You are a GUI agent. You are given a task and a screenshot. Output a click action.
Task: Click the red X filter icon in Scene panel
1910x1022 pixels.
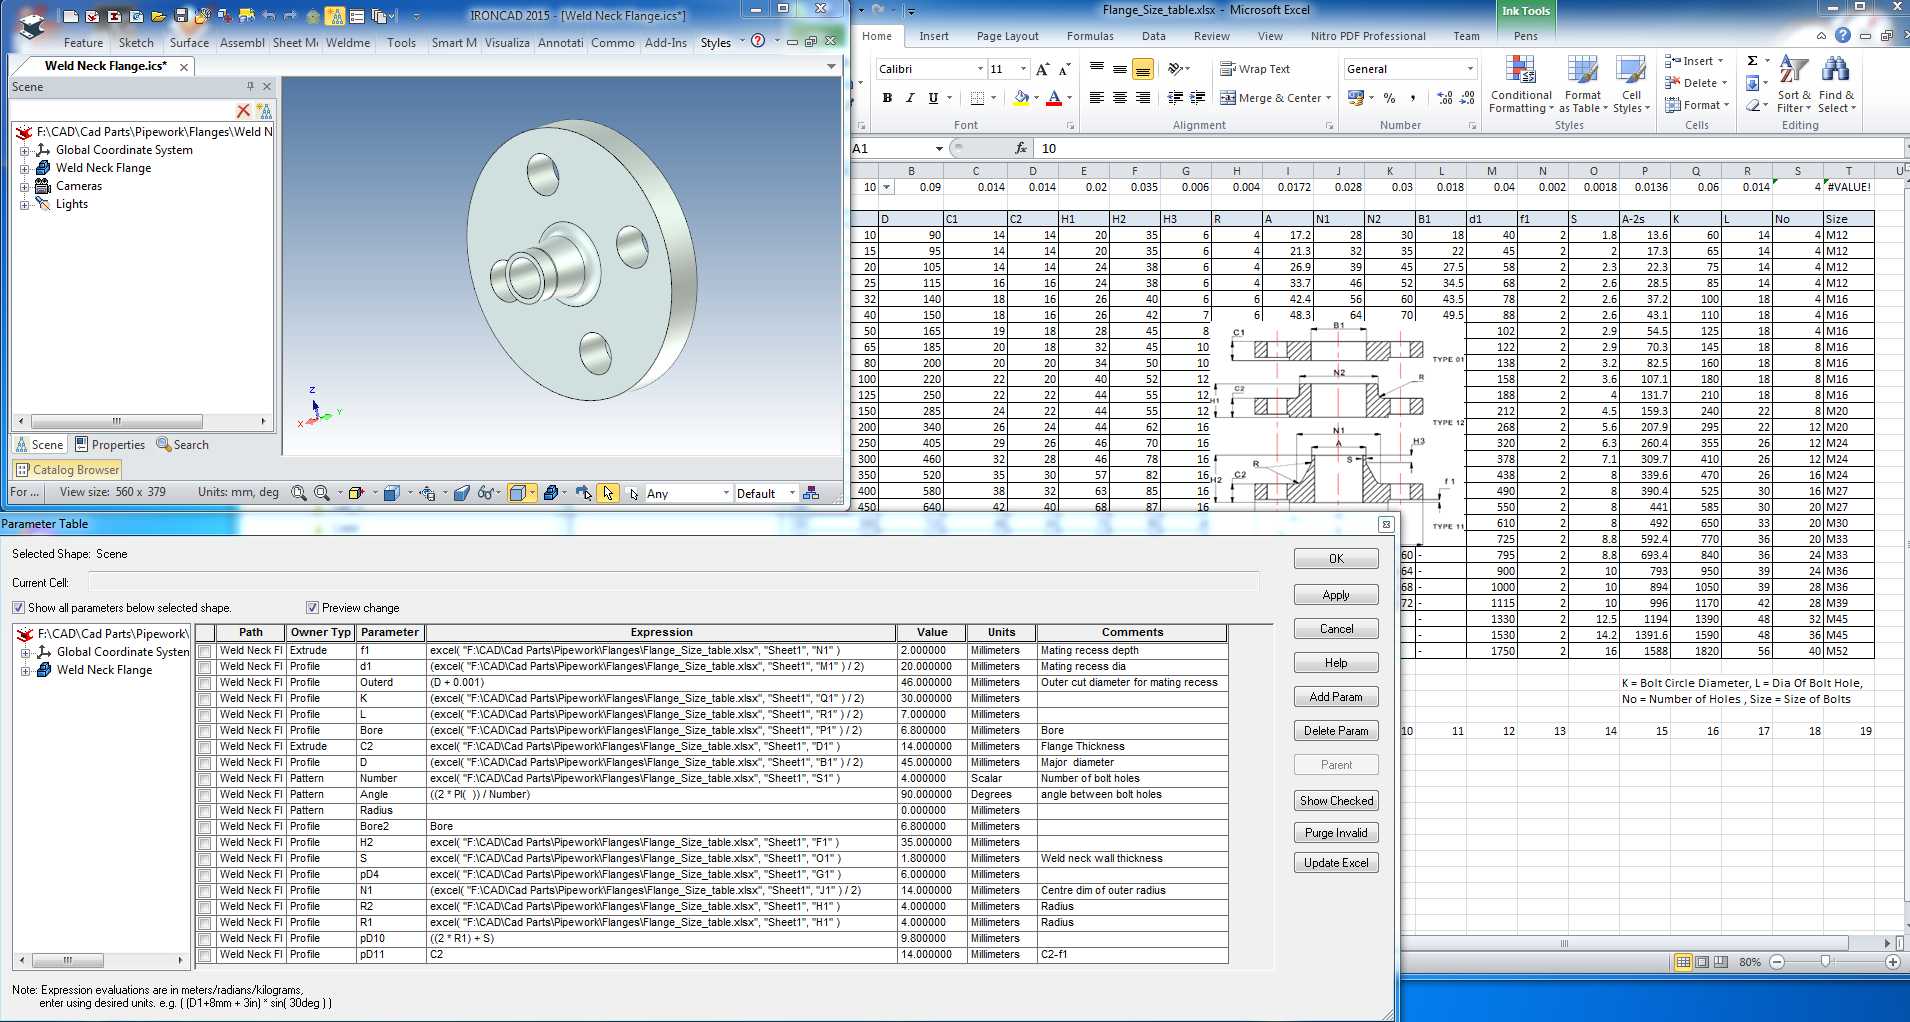243,111
